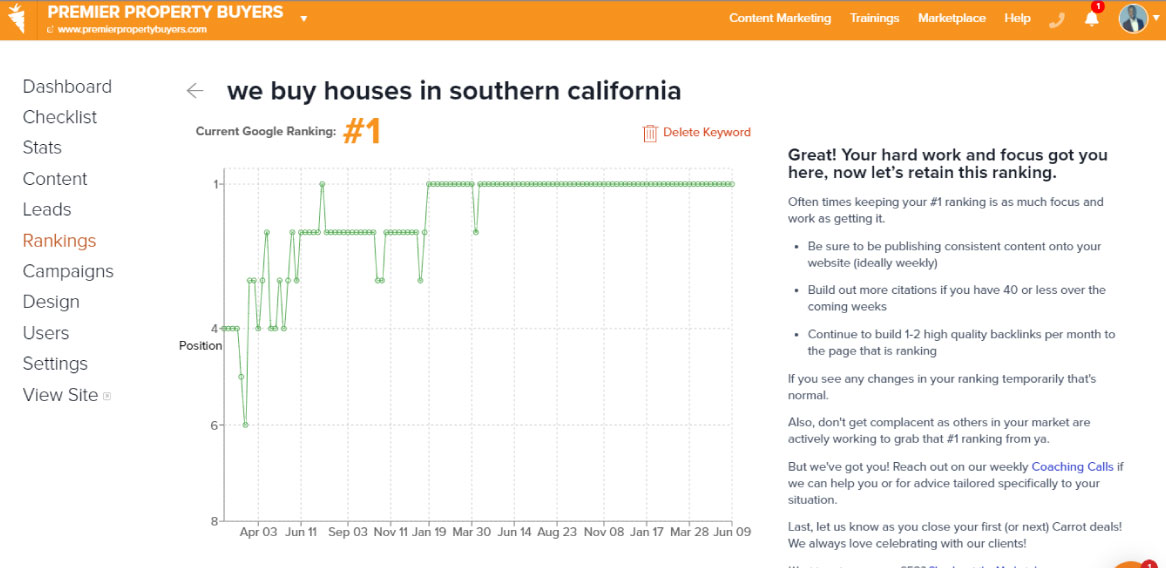
Task: Click external link icon beside View Site
Action: click(107, 396)
